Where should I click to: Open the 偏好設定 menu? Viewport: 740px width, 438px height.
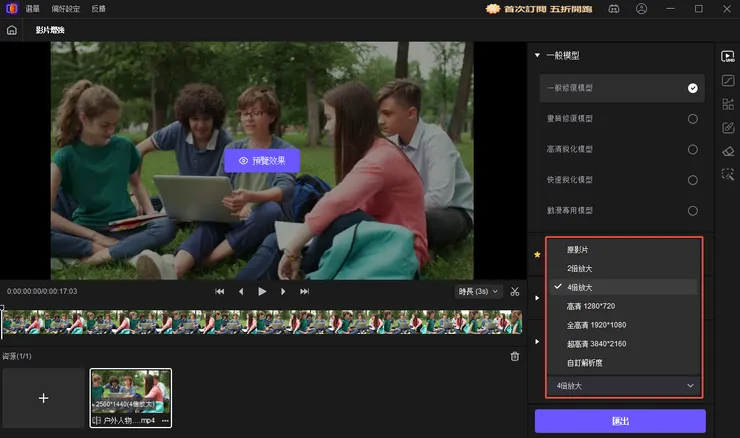[x=66, y=9]
